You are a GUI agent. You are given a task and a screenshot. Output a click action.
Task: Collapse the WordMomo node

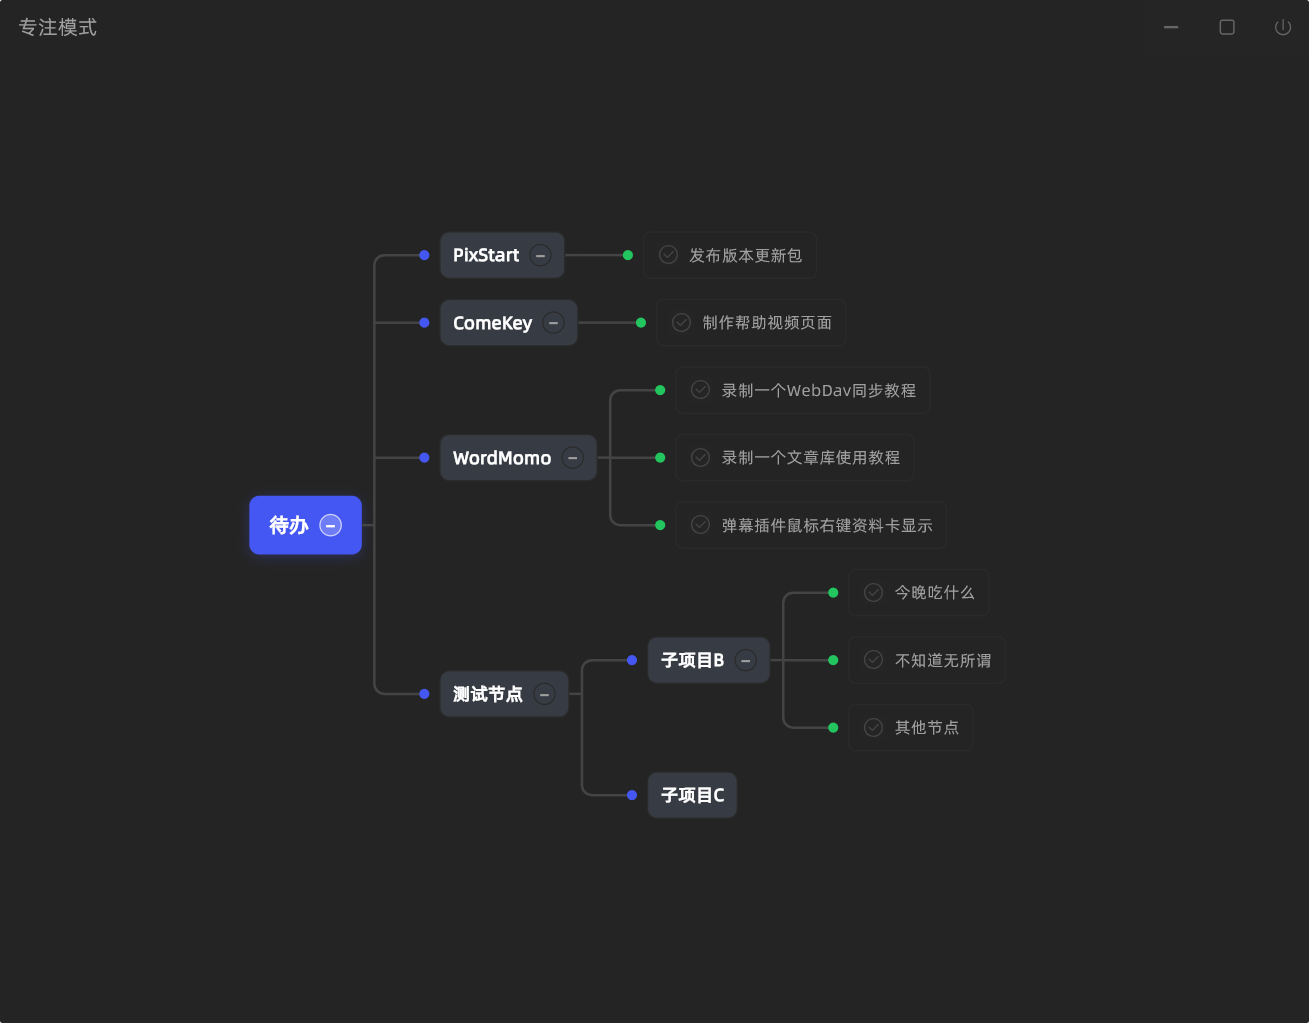[x=572, y=458]
